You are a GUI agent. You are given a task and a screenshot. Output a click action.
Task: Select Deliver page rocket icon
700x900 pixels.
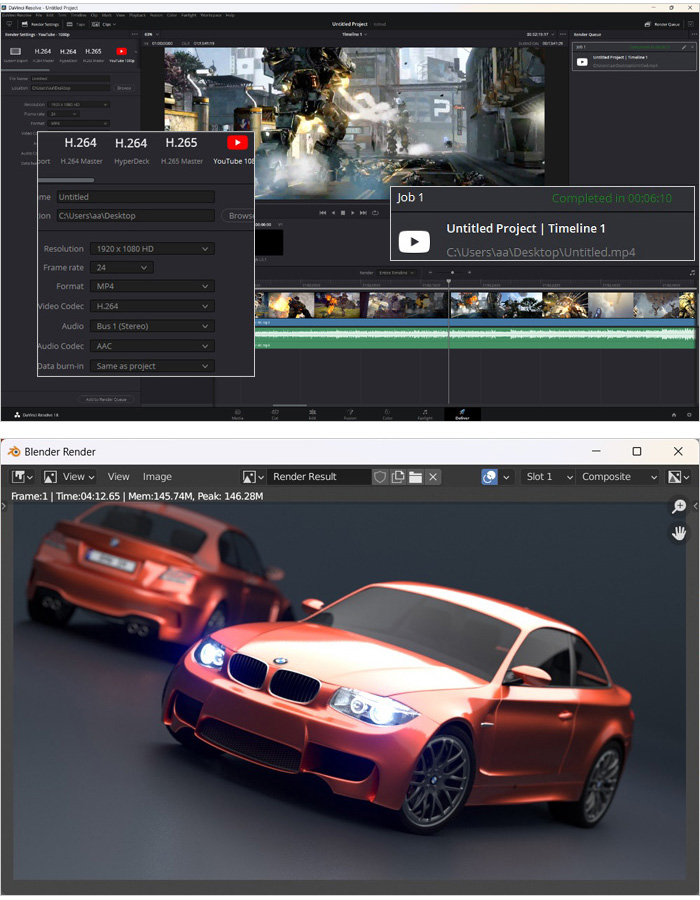(x=462, y=414)
